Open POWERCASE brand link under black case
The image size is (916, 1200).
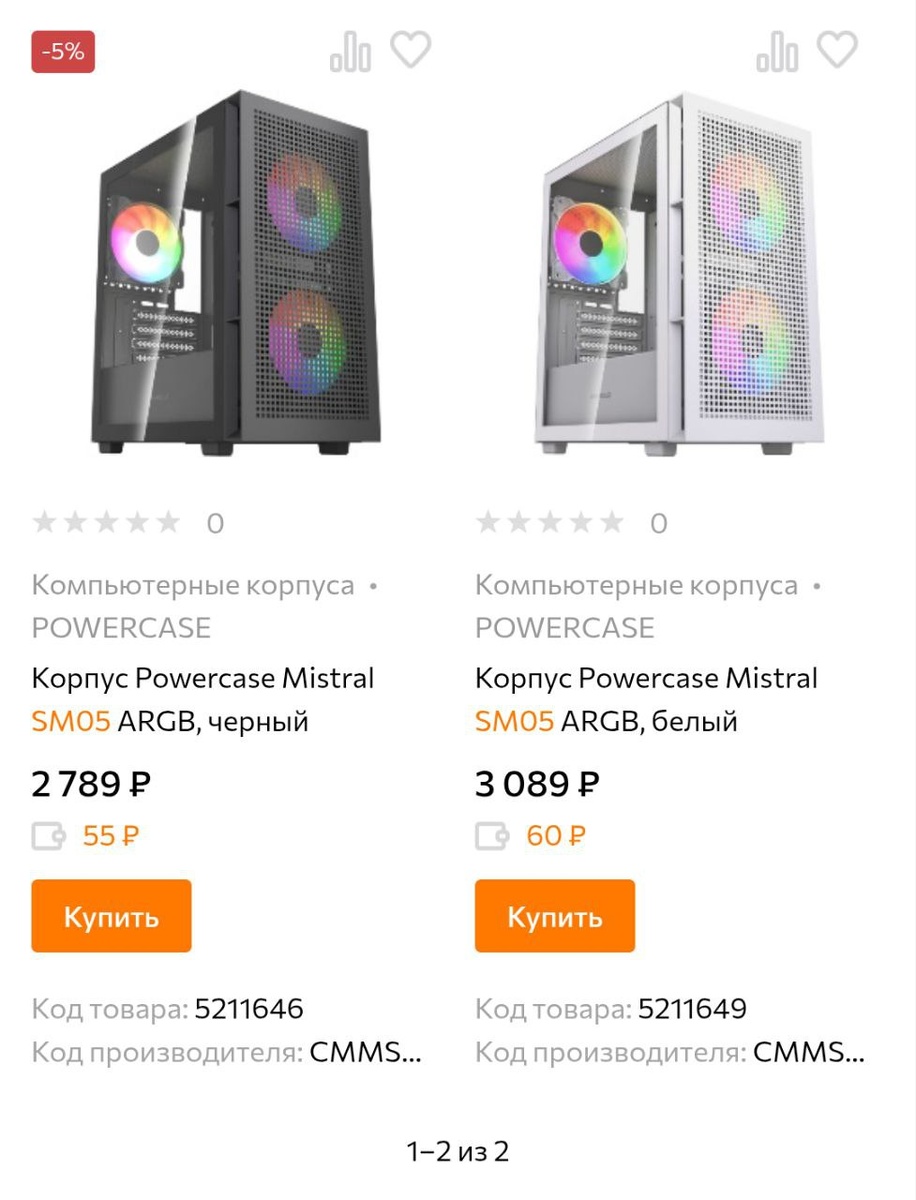click(121, 628)
